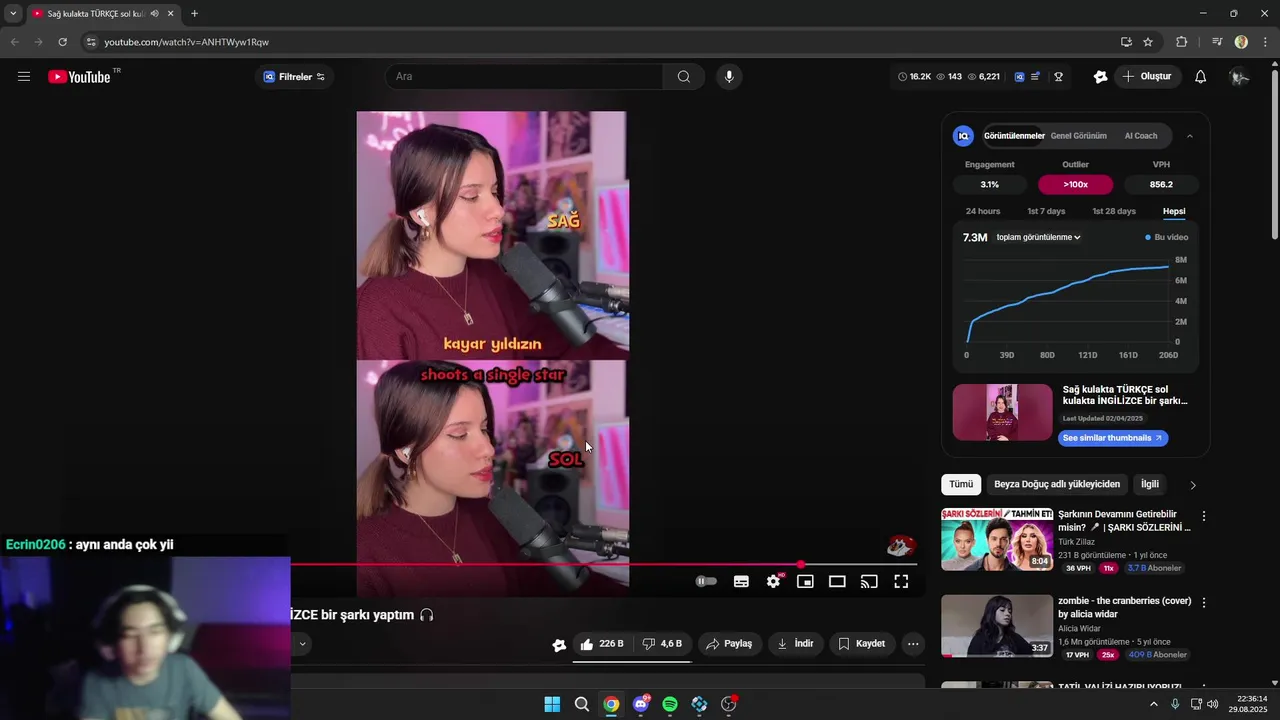Open the AI Coach tab
The width and height of the screenshot is (1280, 720).
(x=1141, y=136)
